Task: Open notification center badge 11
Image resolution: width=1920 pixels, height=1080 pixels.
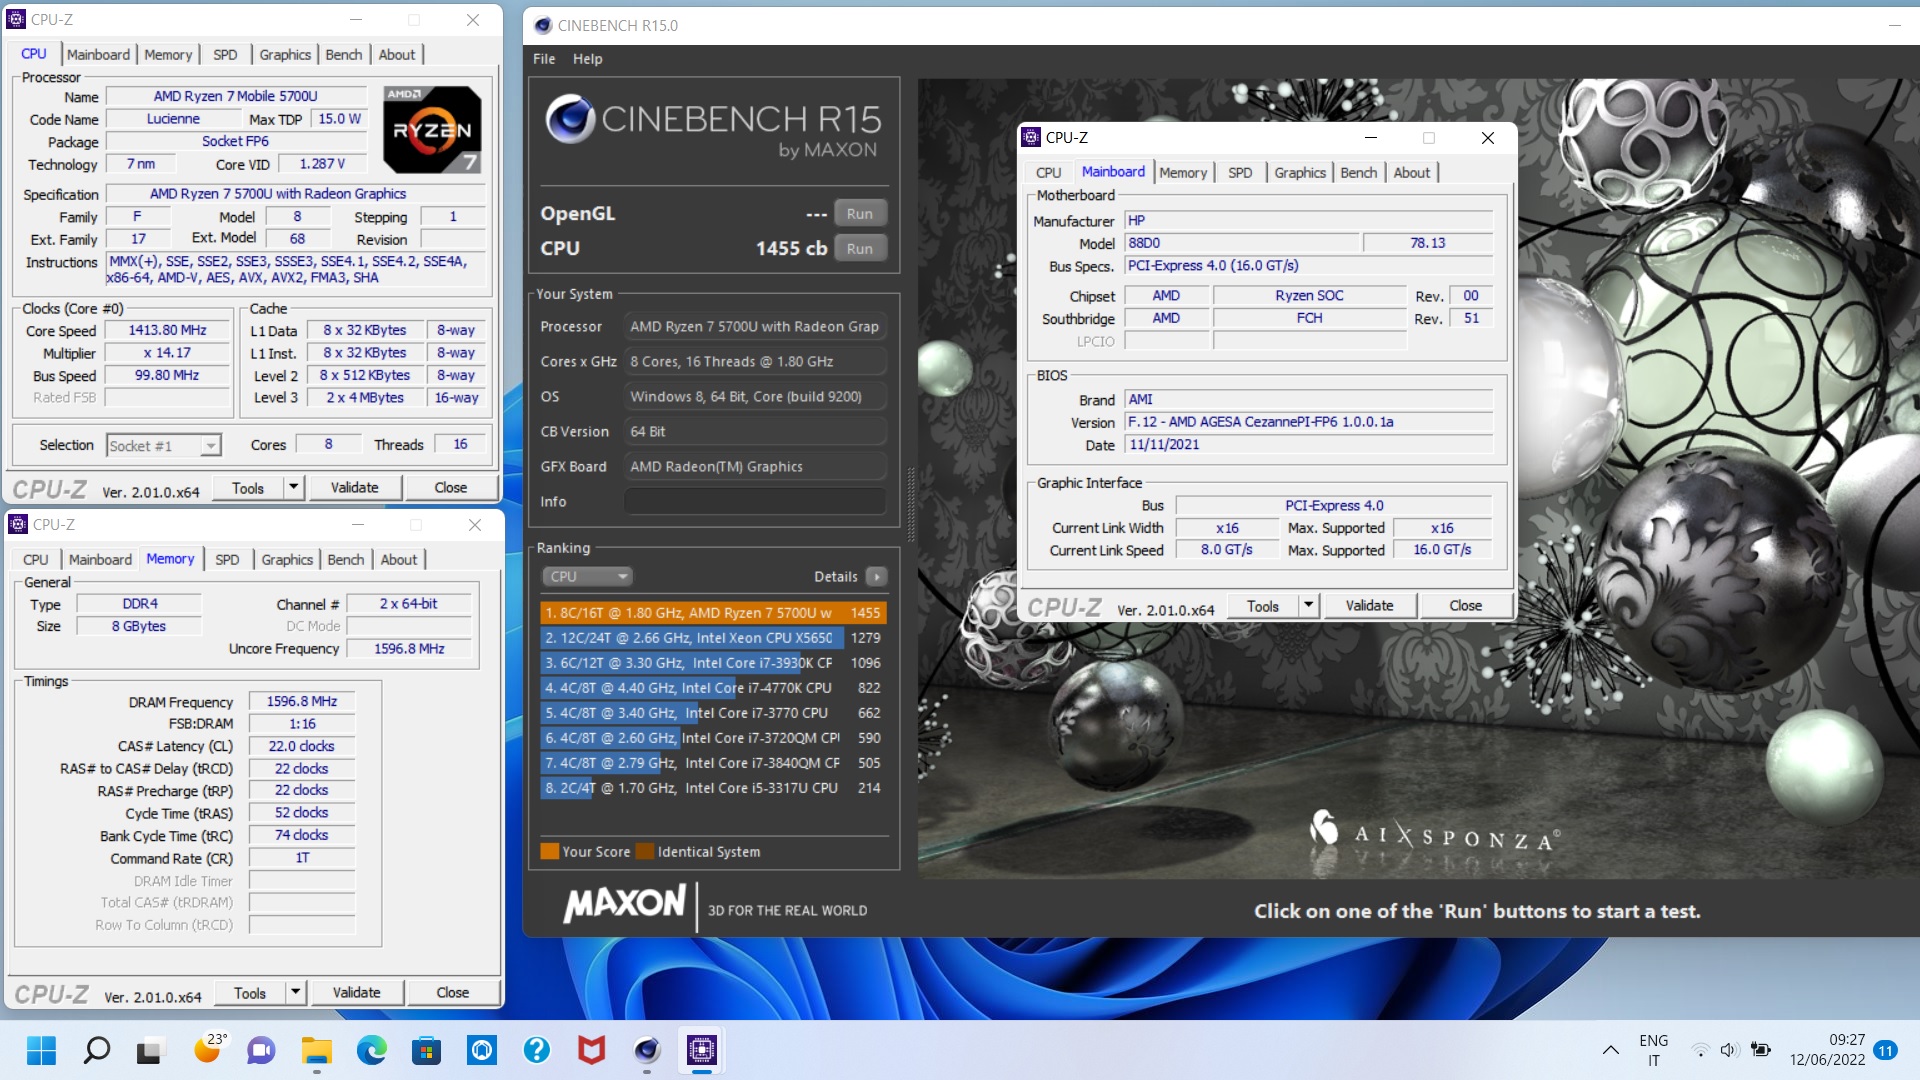Action: pos(1886,1050)
